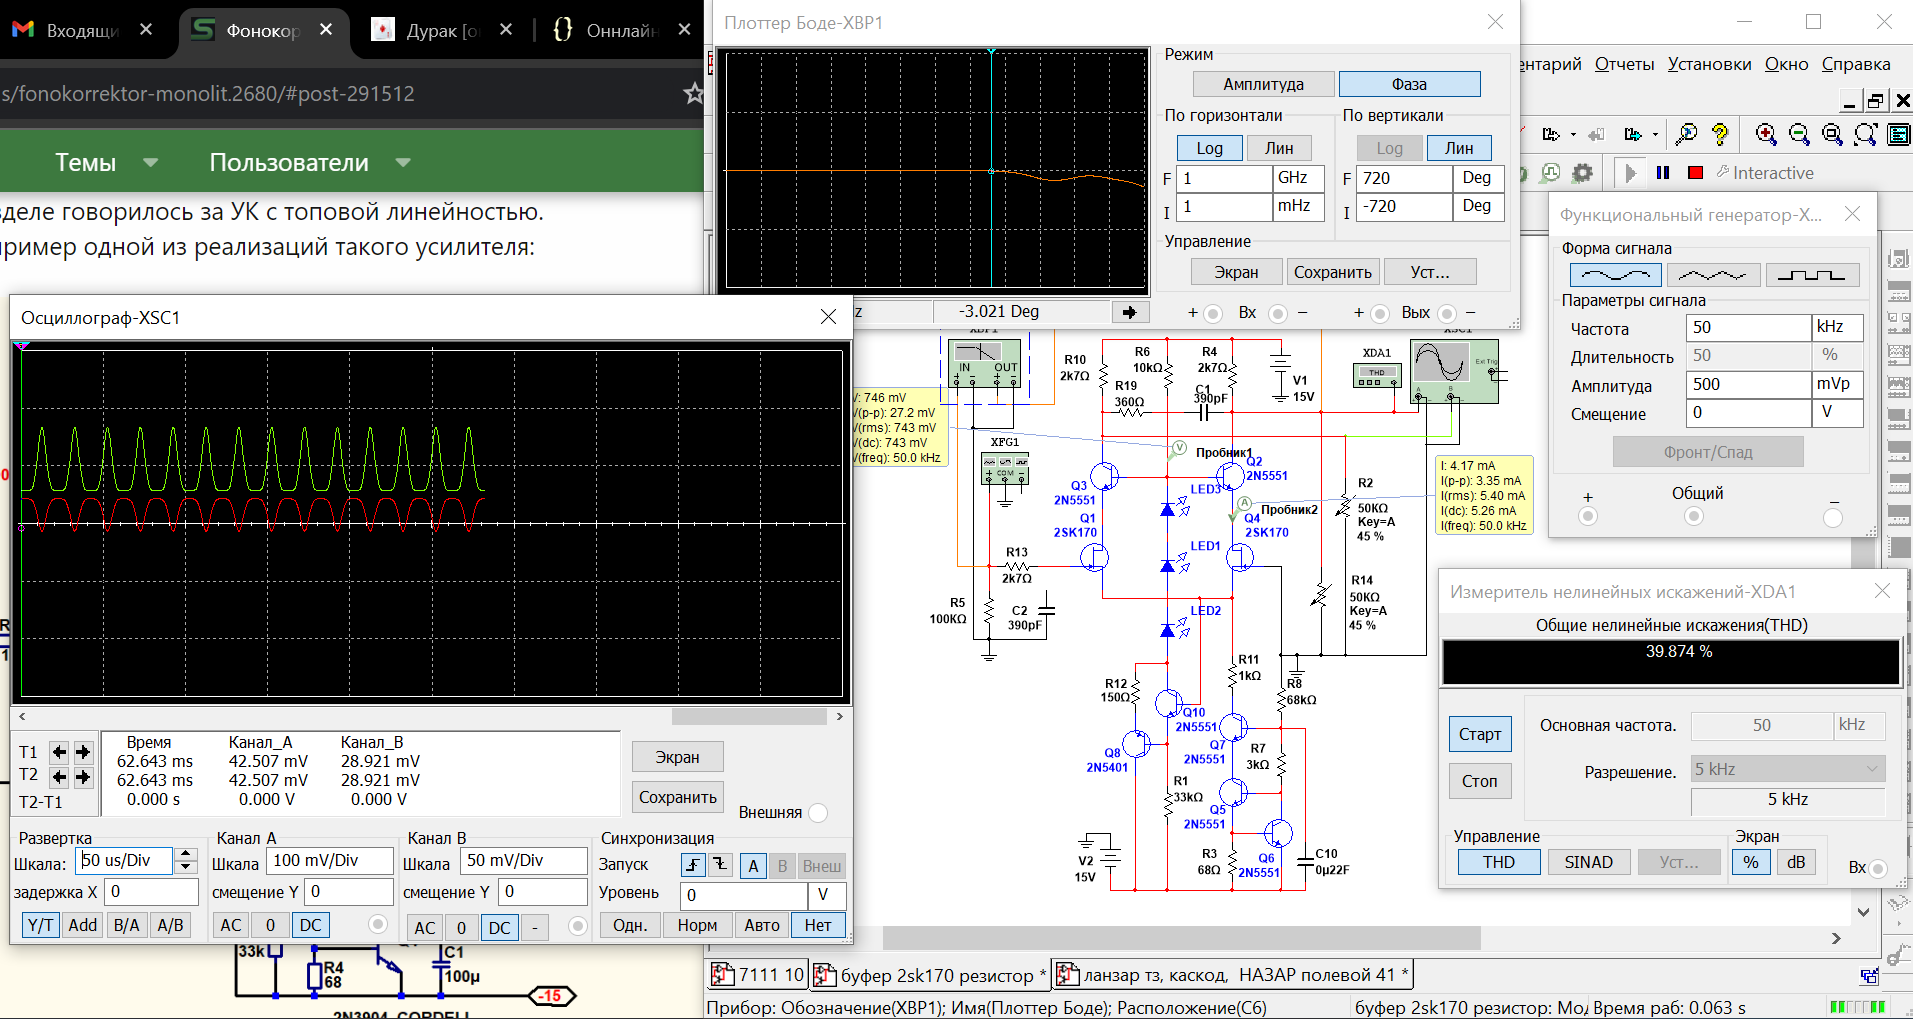Image resolution: width=1913 pixels, height=1019 pixels.
Task: Open the spreadsheet view icon
Action: click(x=1898, y=134)
